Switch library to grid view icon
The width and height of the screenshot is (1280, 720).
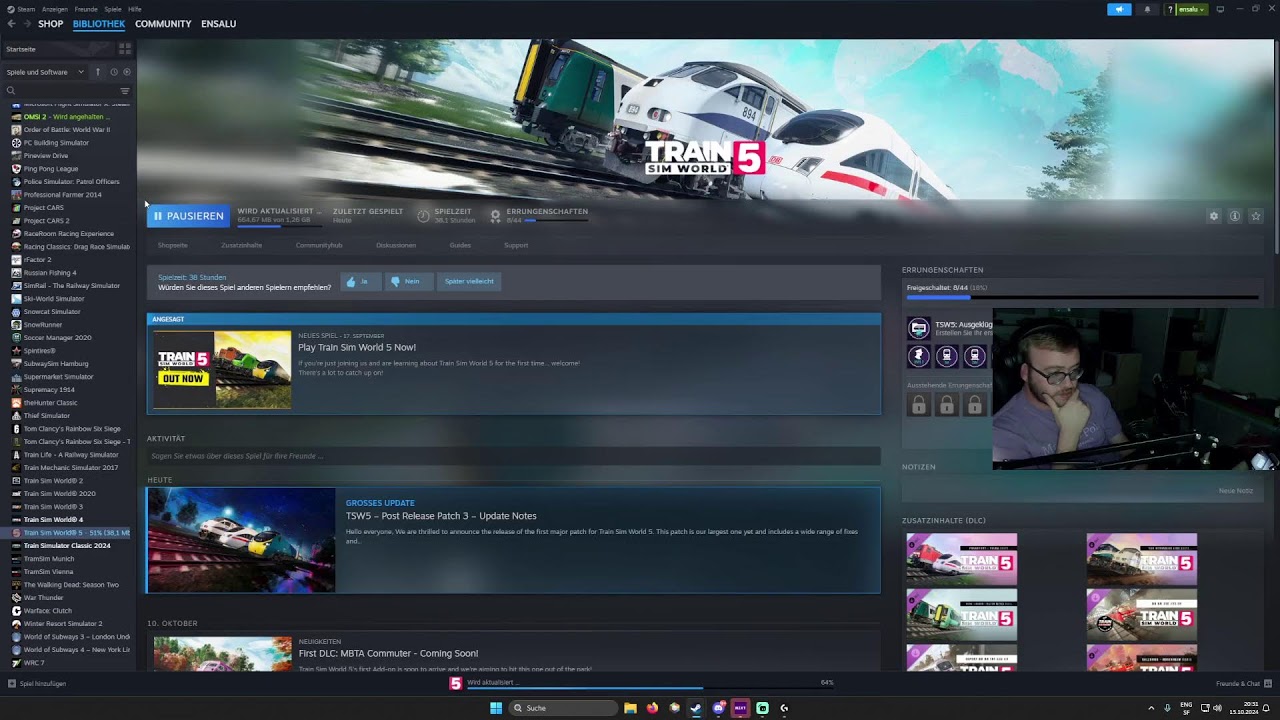point(125,48)
